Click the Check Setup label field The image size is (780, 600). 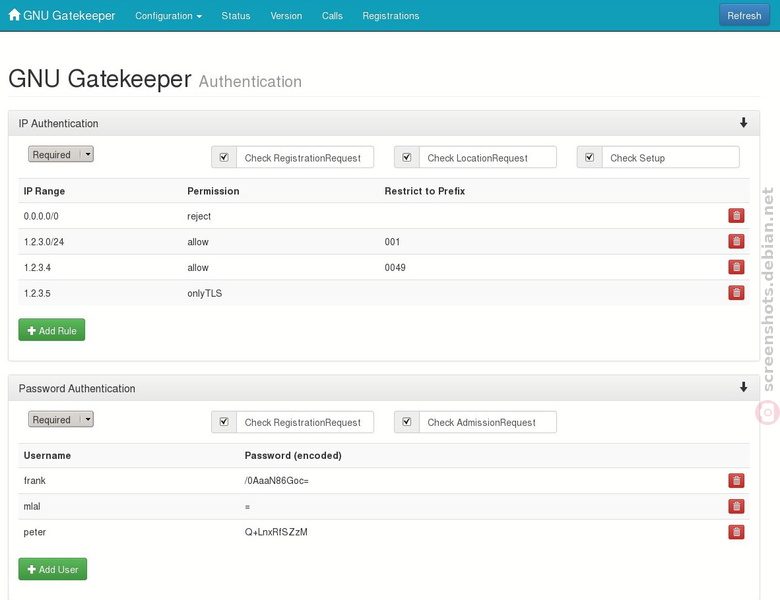[x=671, y=157]
